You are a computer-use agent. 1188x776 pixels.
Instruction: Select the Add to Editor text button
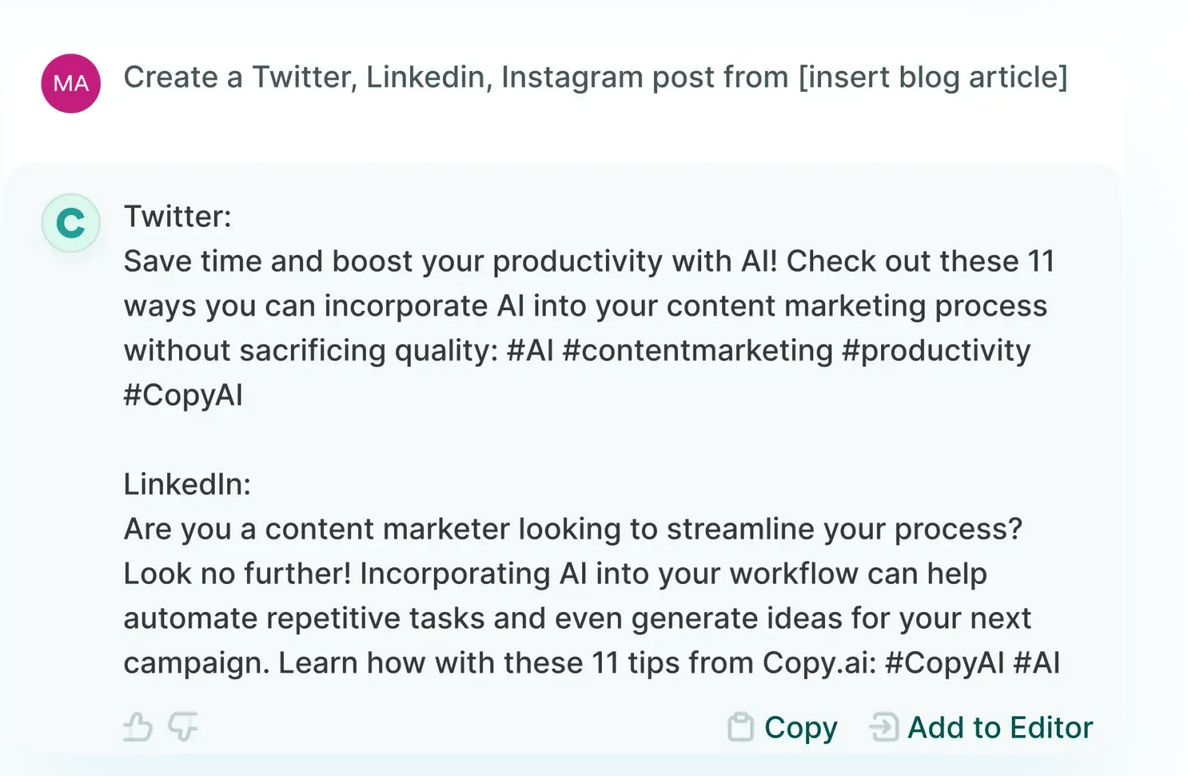(1000, 728)
